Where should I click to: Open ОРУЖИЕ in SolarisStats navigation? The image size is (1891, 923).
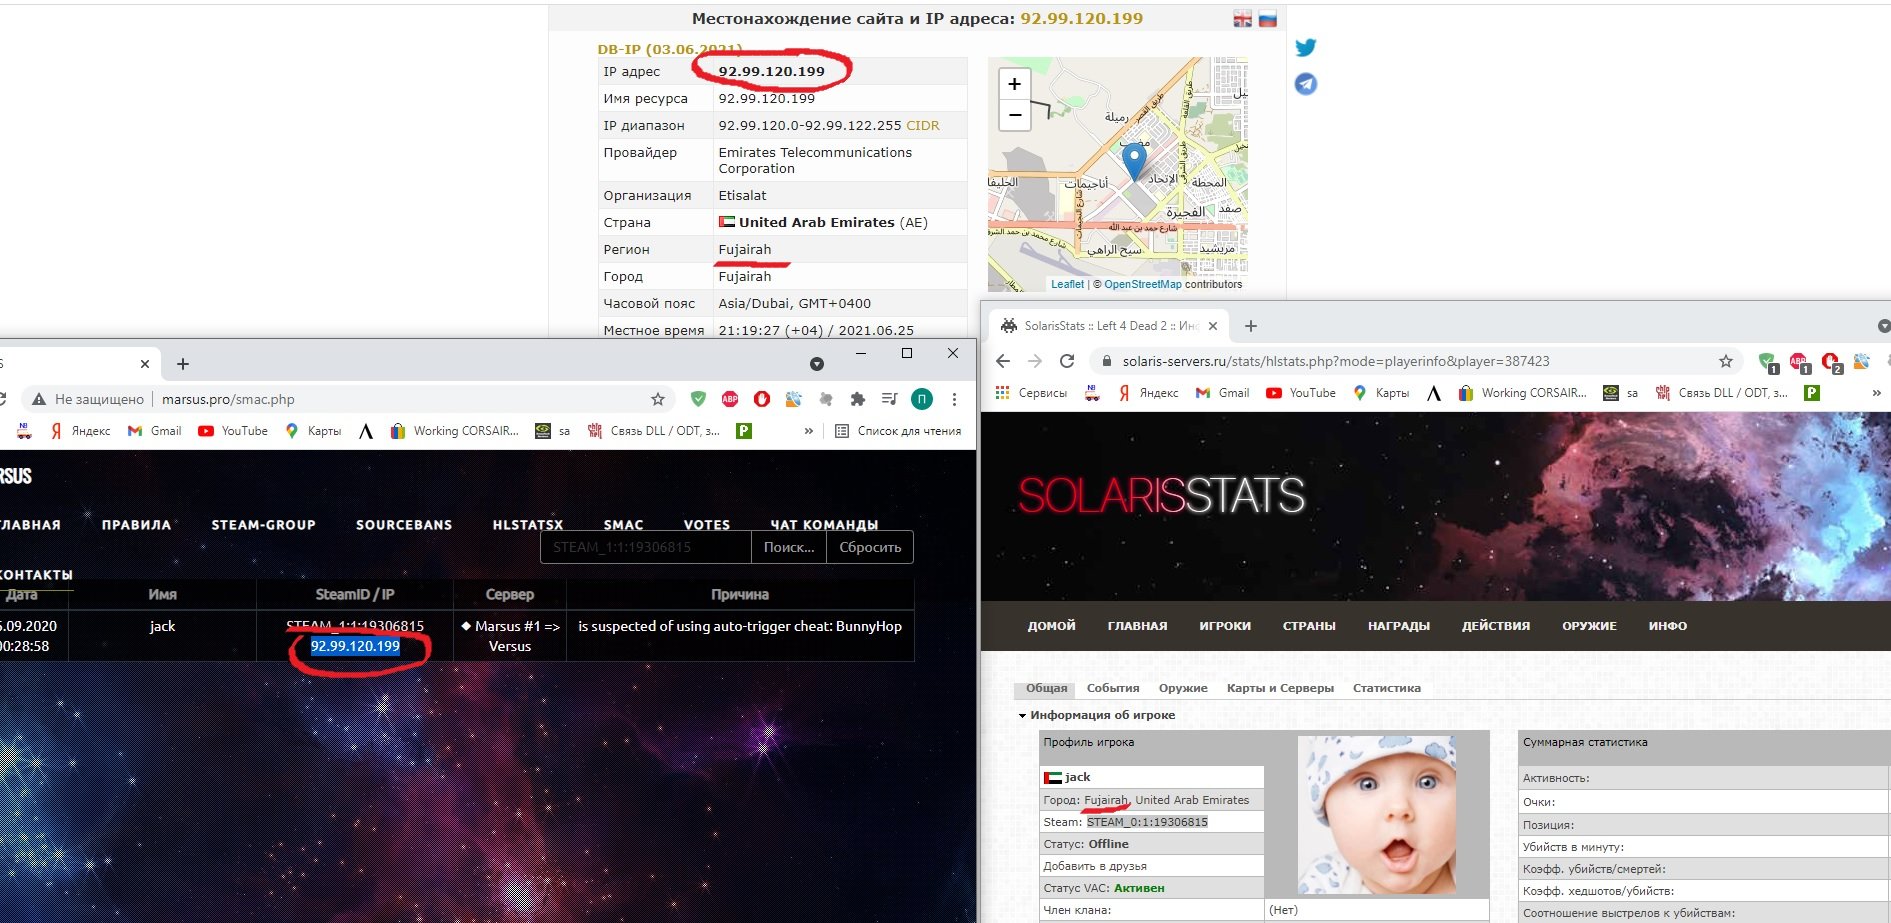(1589, 626)
